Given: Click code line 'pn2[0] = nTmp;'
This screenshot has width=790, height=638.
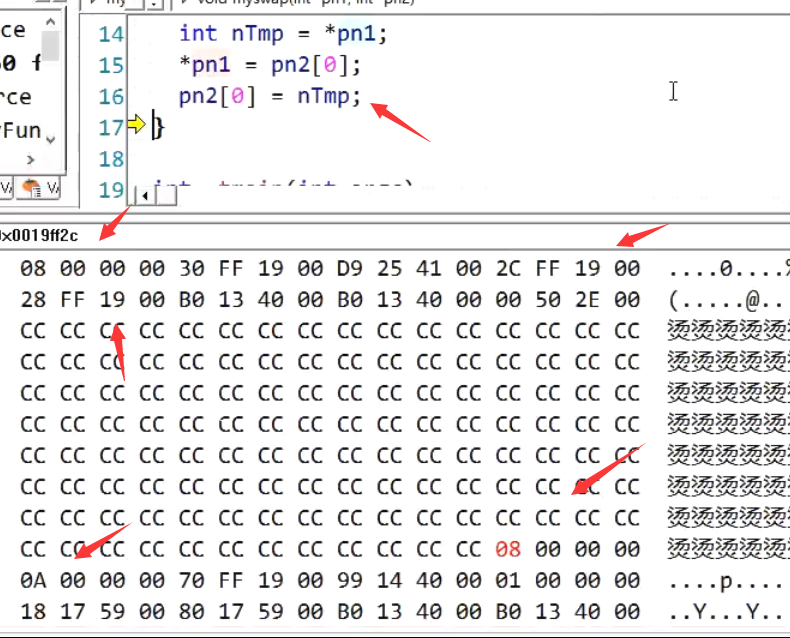Looking at the screenshot, I should click(270, 96).
